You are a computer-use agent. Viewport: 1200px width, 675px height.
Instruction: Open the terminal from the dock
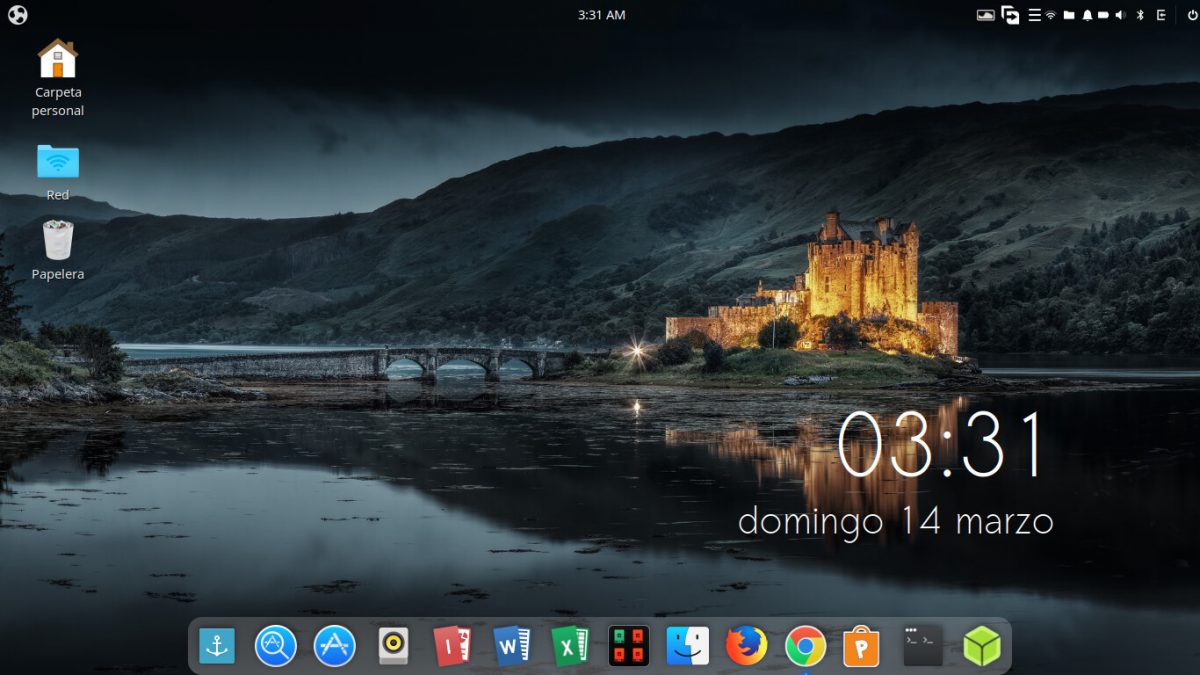pos(922,647)
